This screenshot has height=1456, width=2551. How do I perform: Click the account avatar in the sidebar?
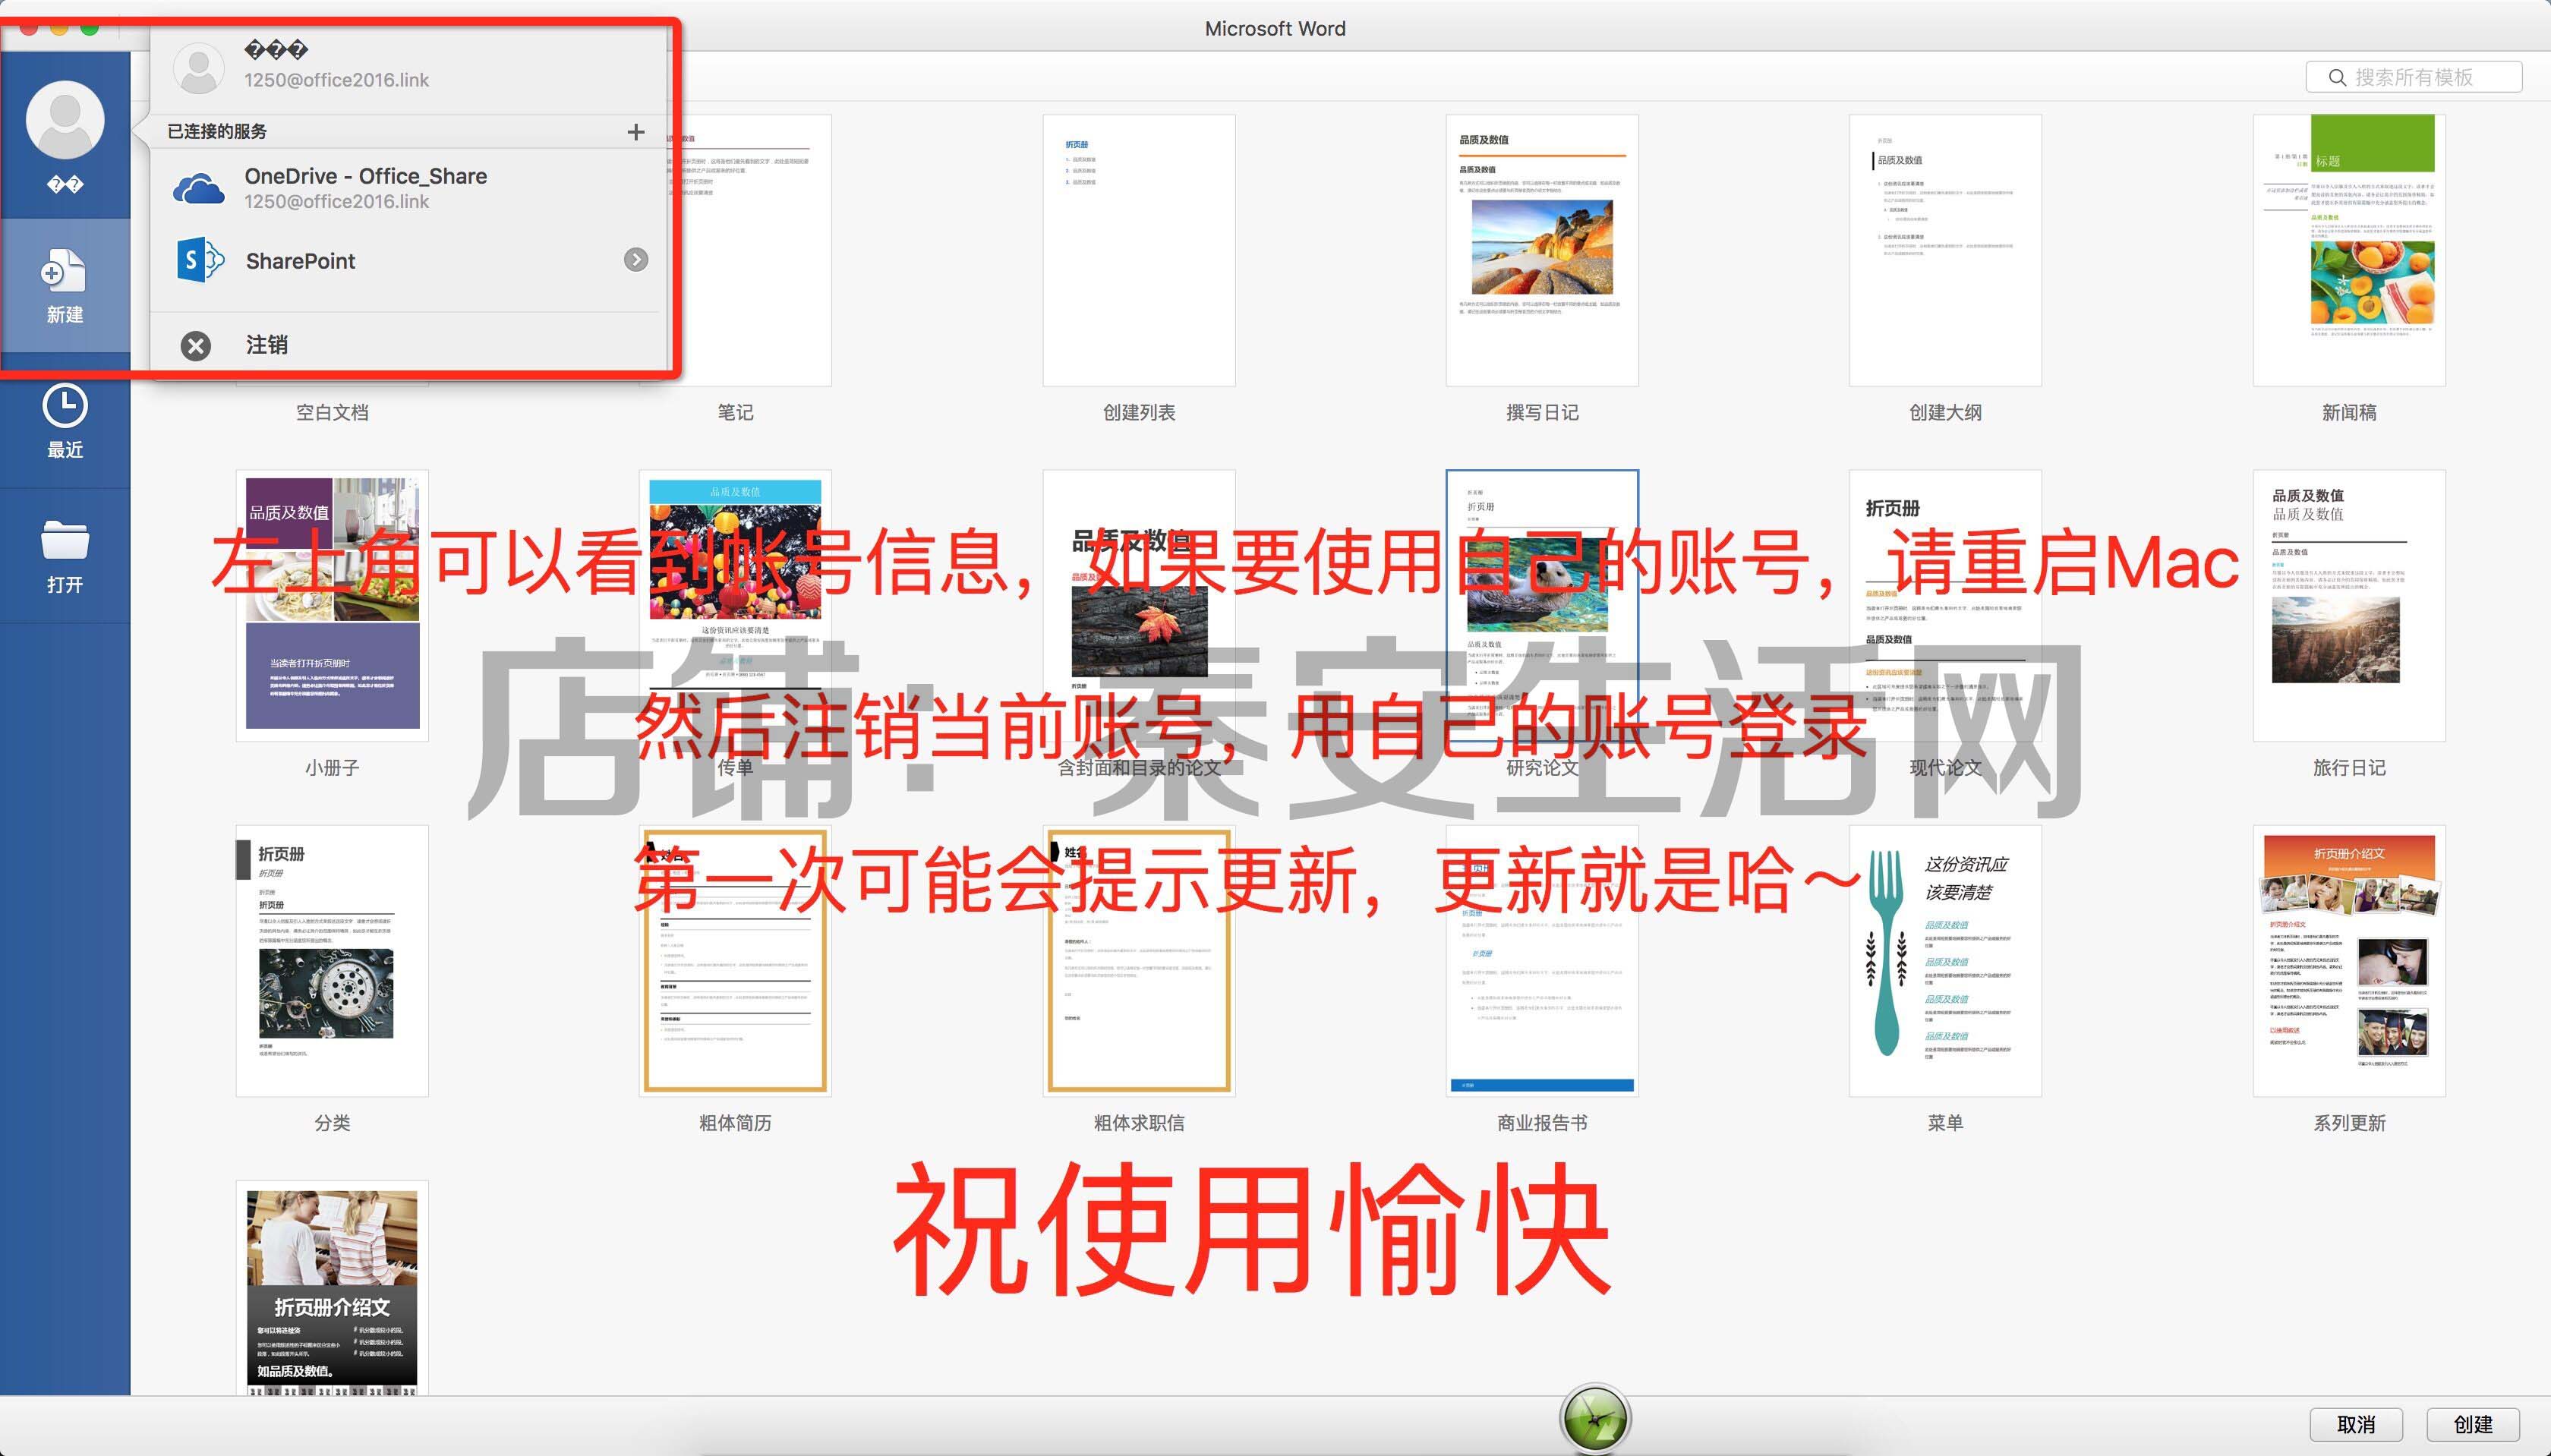[65, 120]
